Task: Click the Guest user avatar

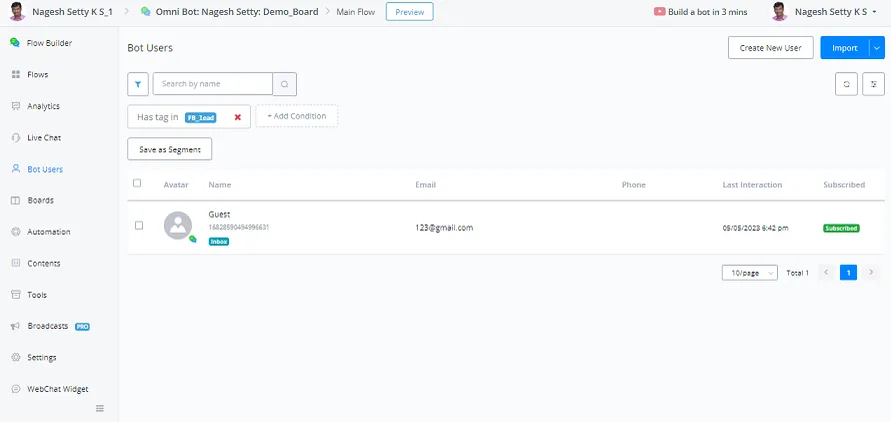Action: tap(178, 225)
